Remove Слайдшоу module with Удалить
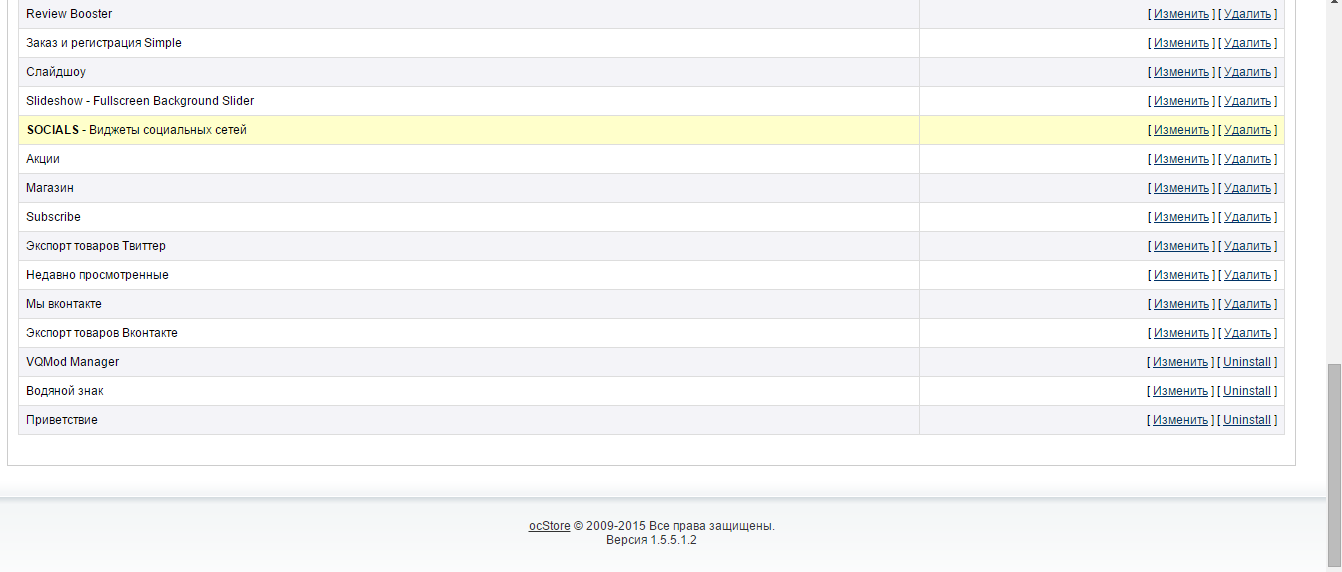 pos(1247,72)
